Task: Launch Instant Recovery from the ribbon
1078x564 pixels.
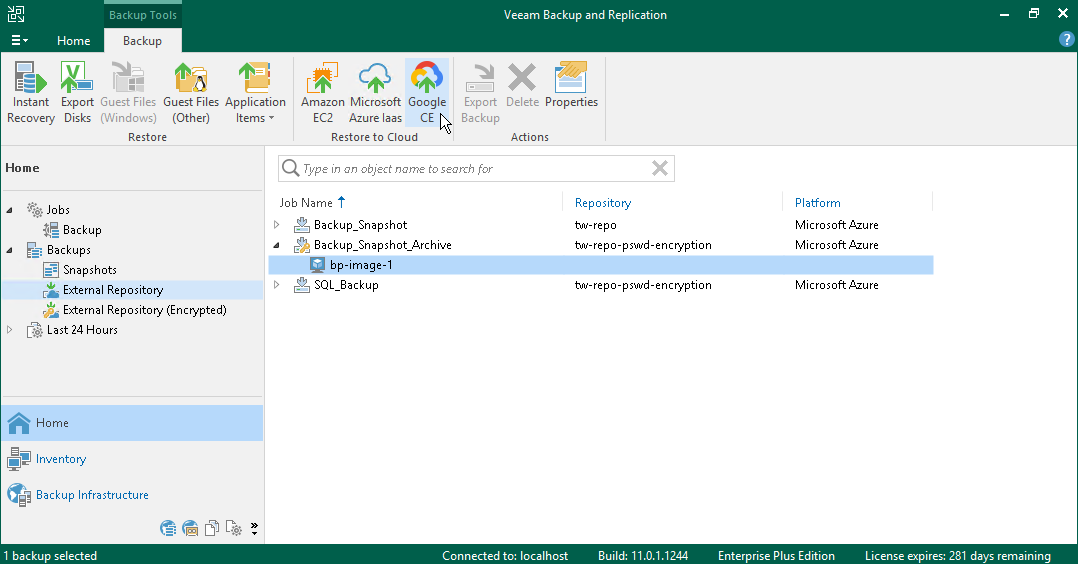Action: click(x=30, y=93)
